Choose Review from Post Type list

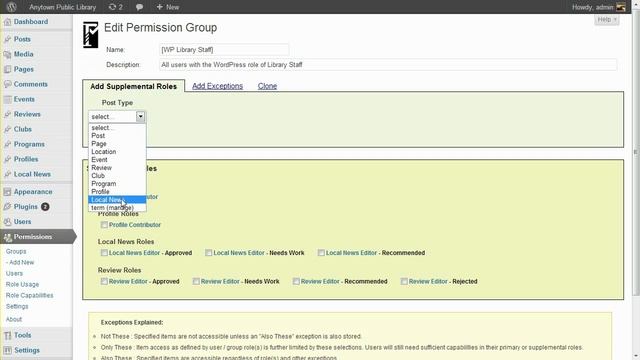[117, 168]
